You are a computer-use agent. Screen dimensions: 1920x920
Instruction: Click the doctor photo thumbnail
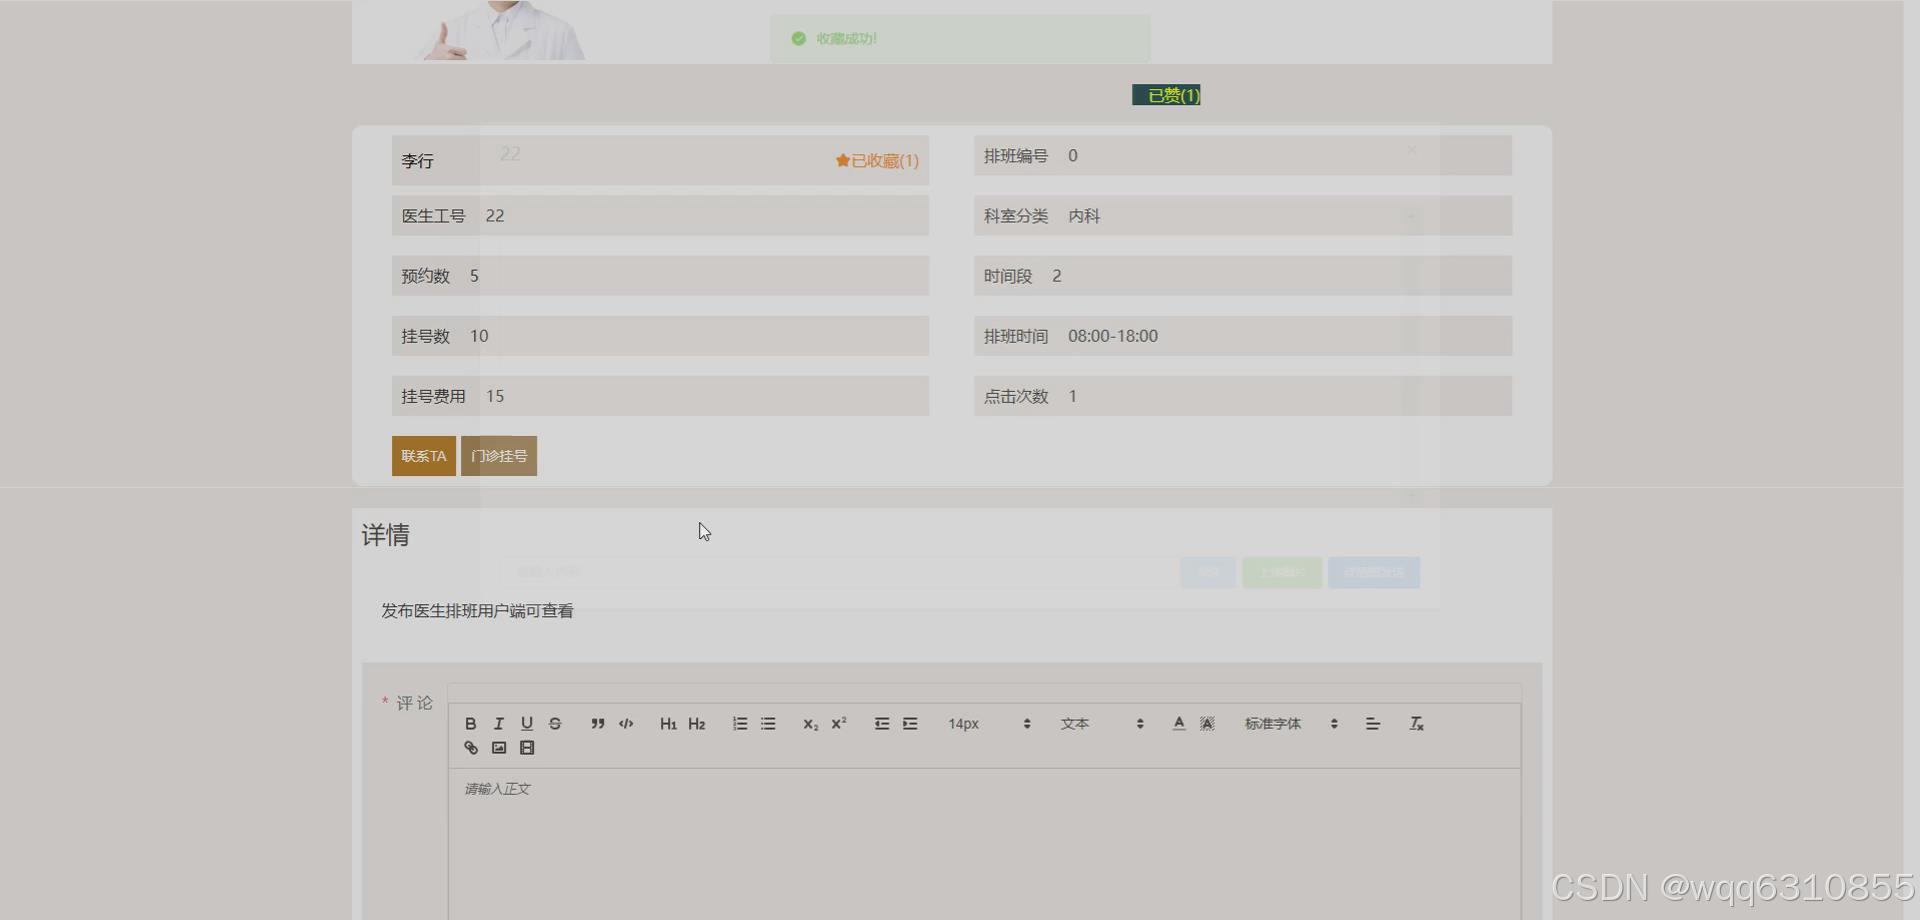[x=500, y=30]
